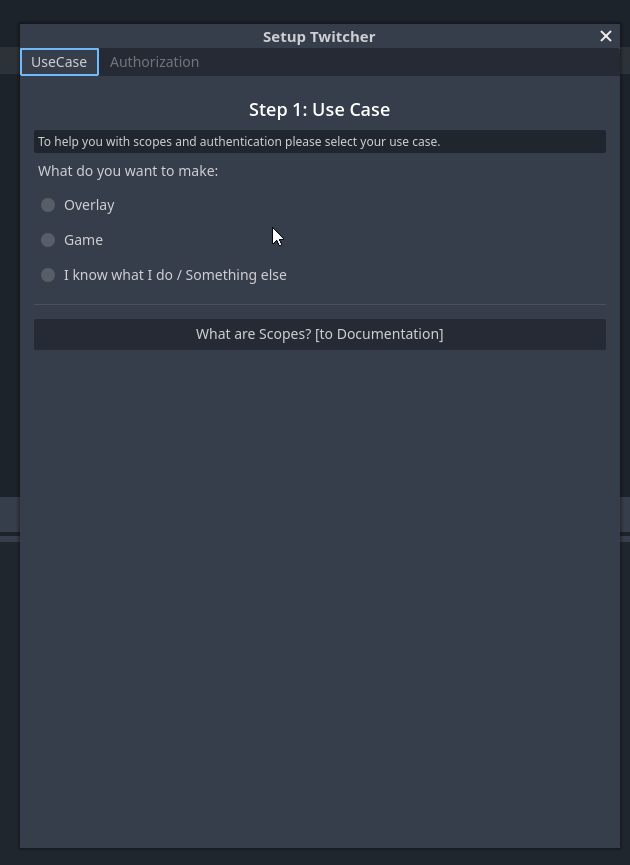Click the '[to Documentation]' text in the button
The height and width of the screenshot is (865, 630).
(x=379, y=334)
